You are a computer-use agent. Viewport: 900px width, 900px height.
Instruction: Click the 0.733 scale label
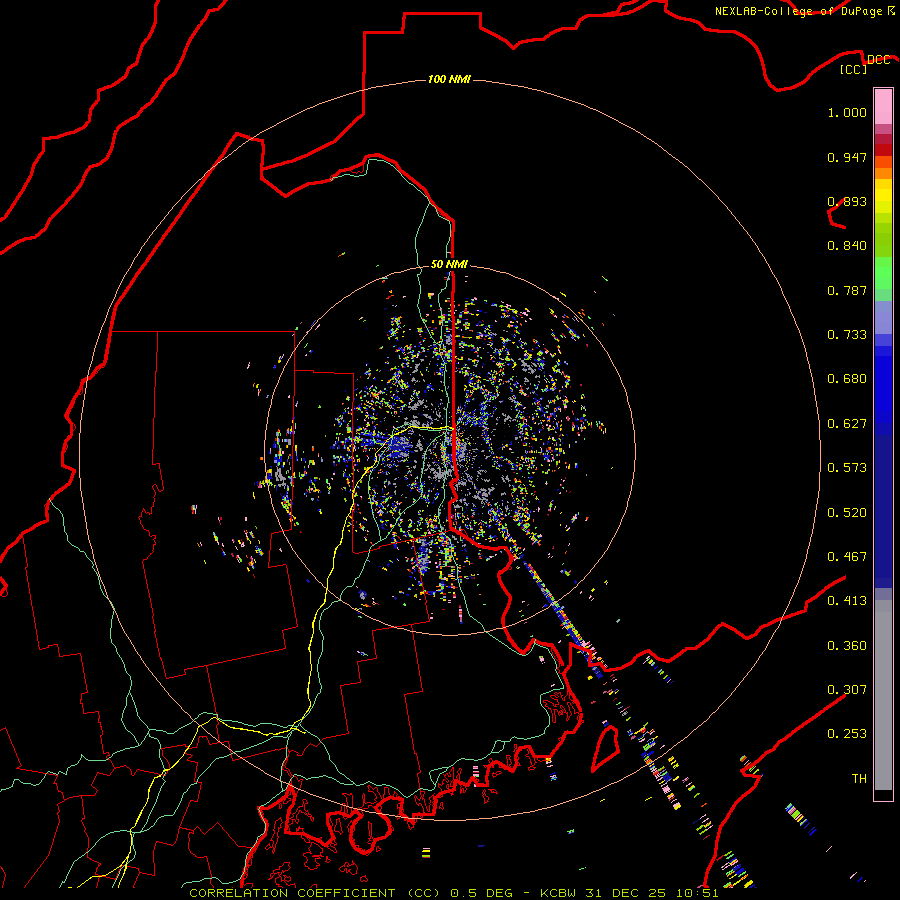pos(847,335)
